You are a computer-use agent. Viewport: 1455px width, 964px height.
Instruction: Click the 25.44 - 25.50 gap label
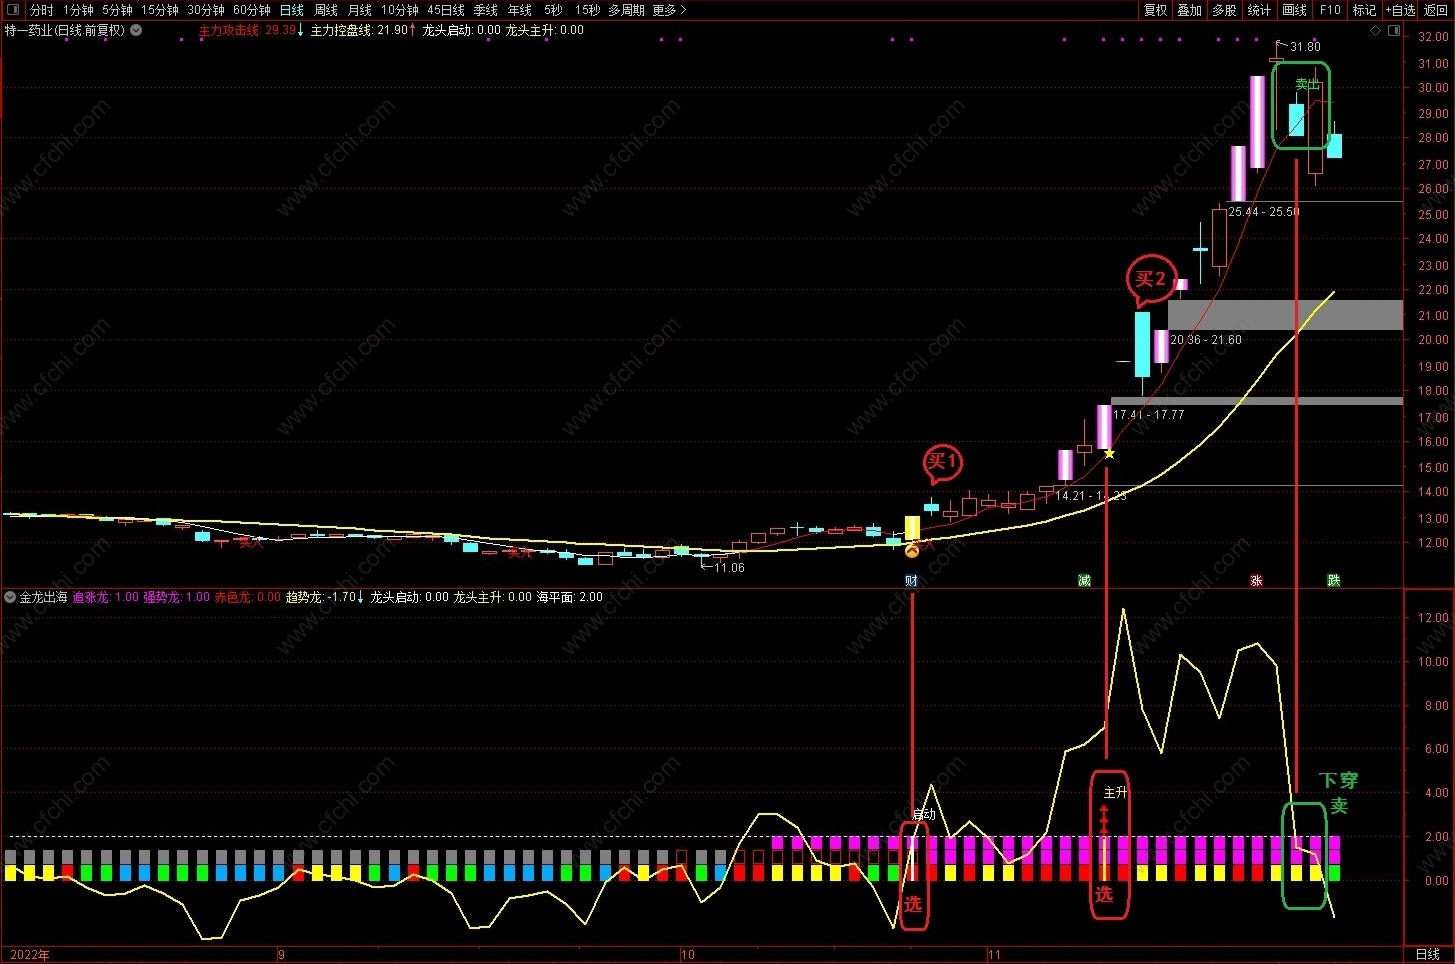[x=1264, y=212]
